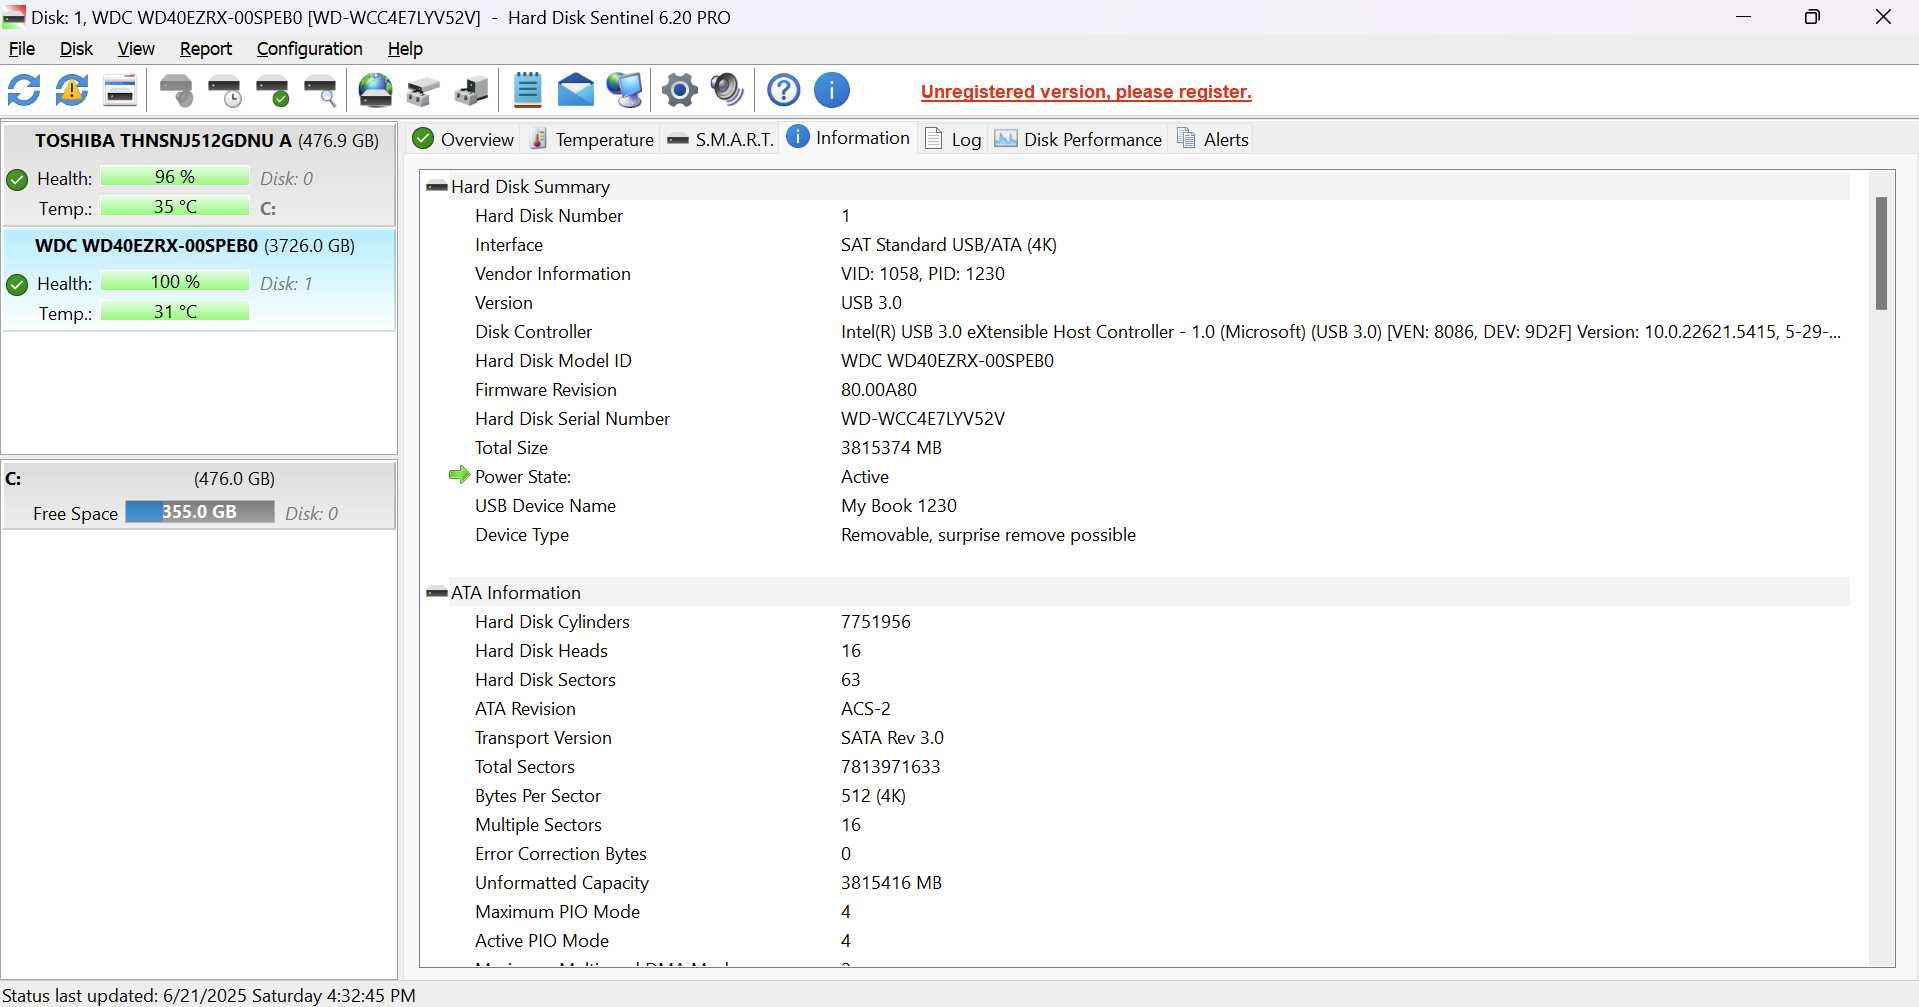Click the gray disk test toolbar icon
The image size is (1919, 1007).
pyautogui.click(x=177, y=91)
